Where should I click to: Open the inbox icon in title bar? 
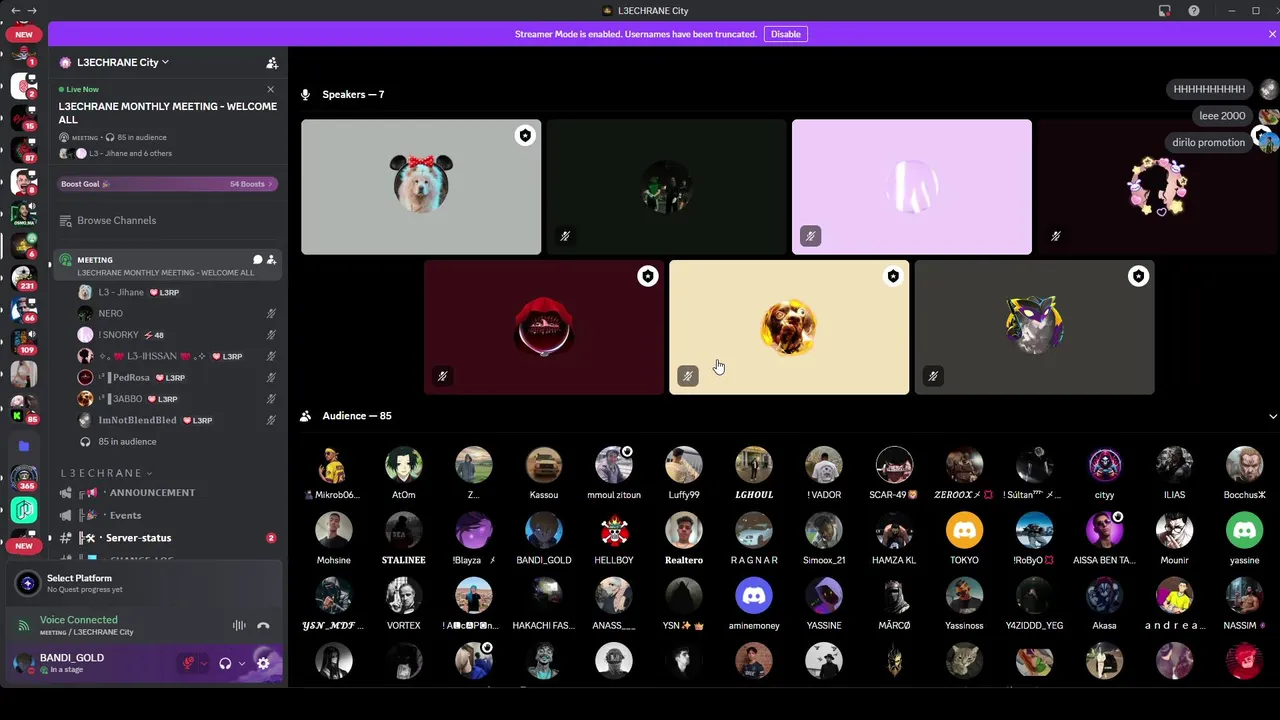[1165, 11]
